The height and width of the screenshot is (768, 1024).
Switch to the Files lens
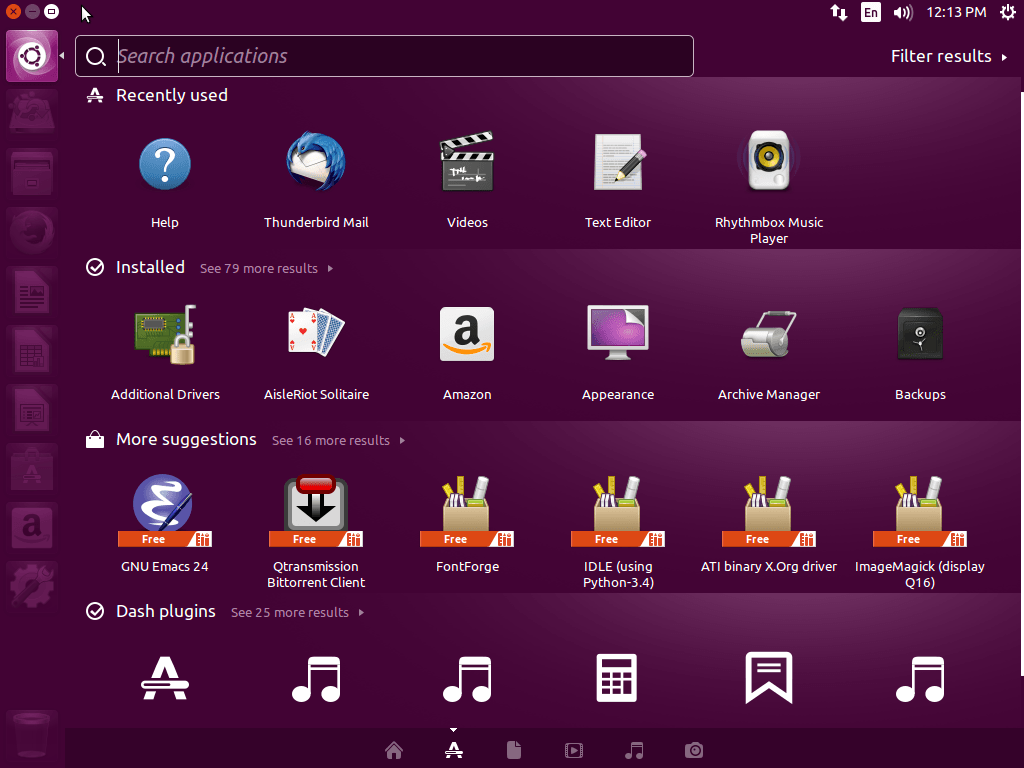(514, 750)
